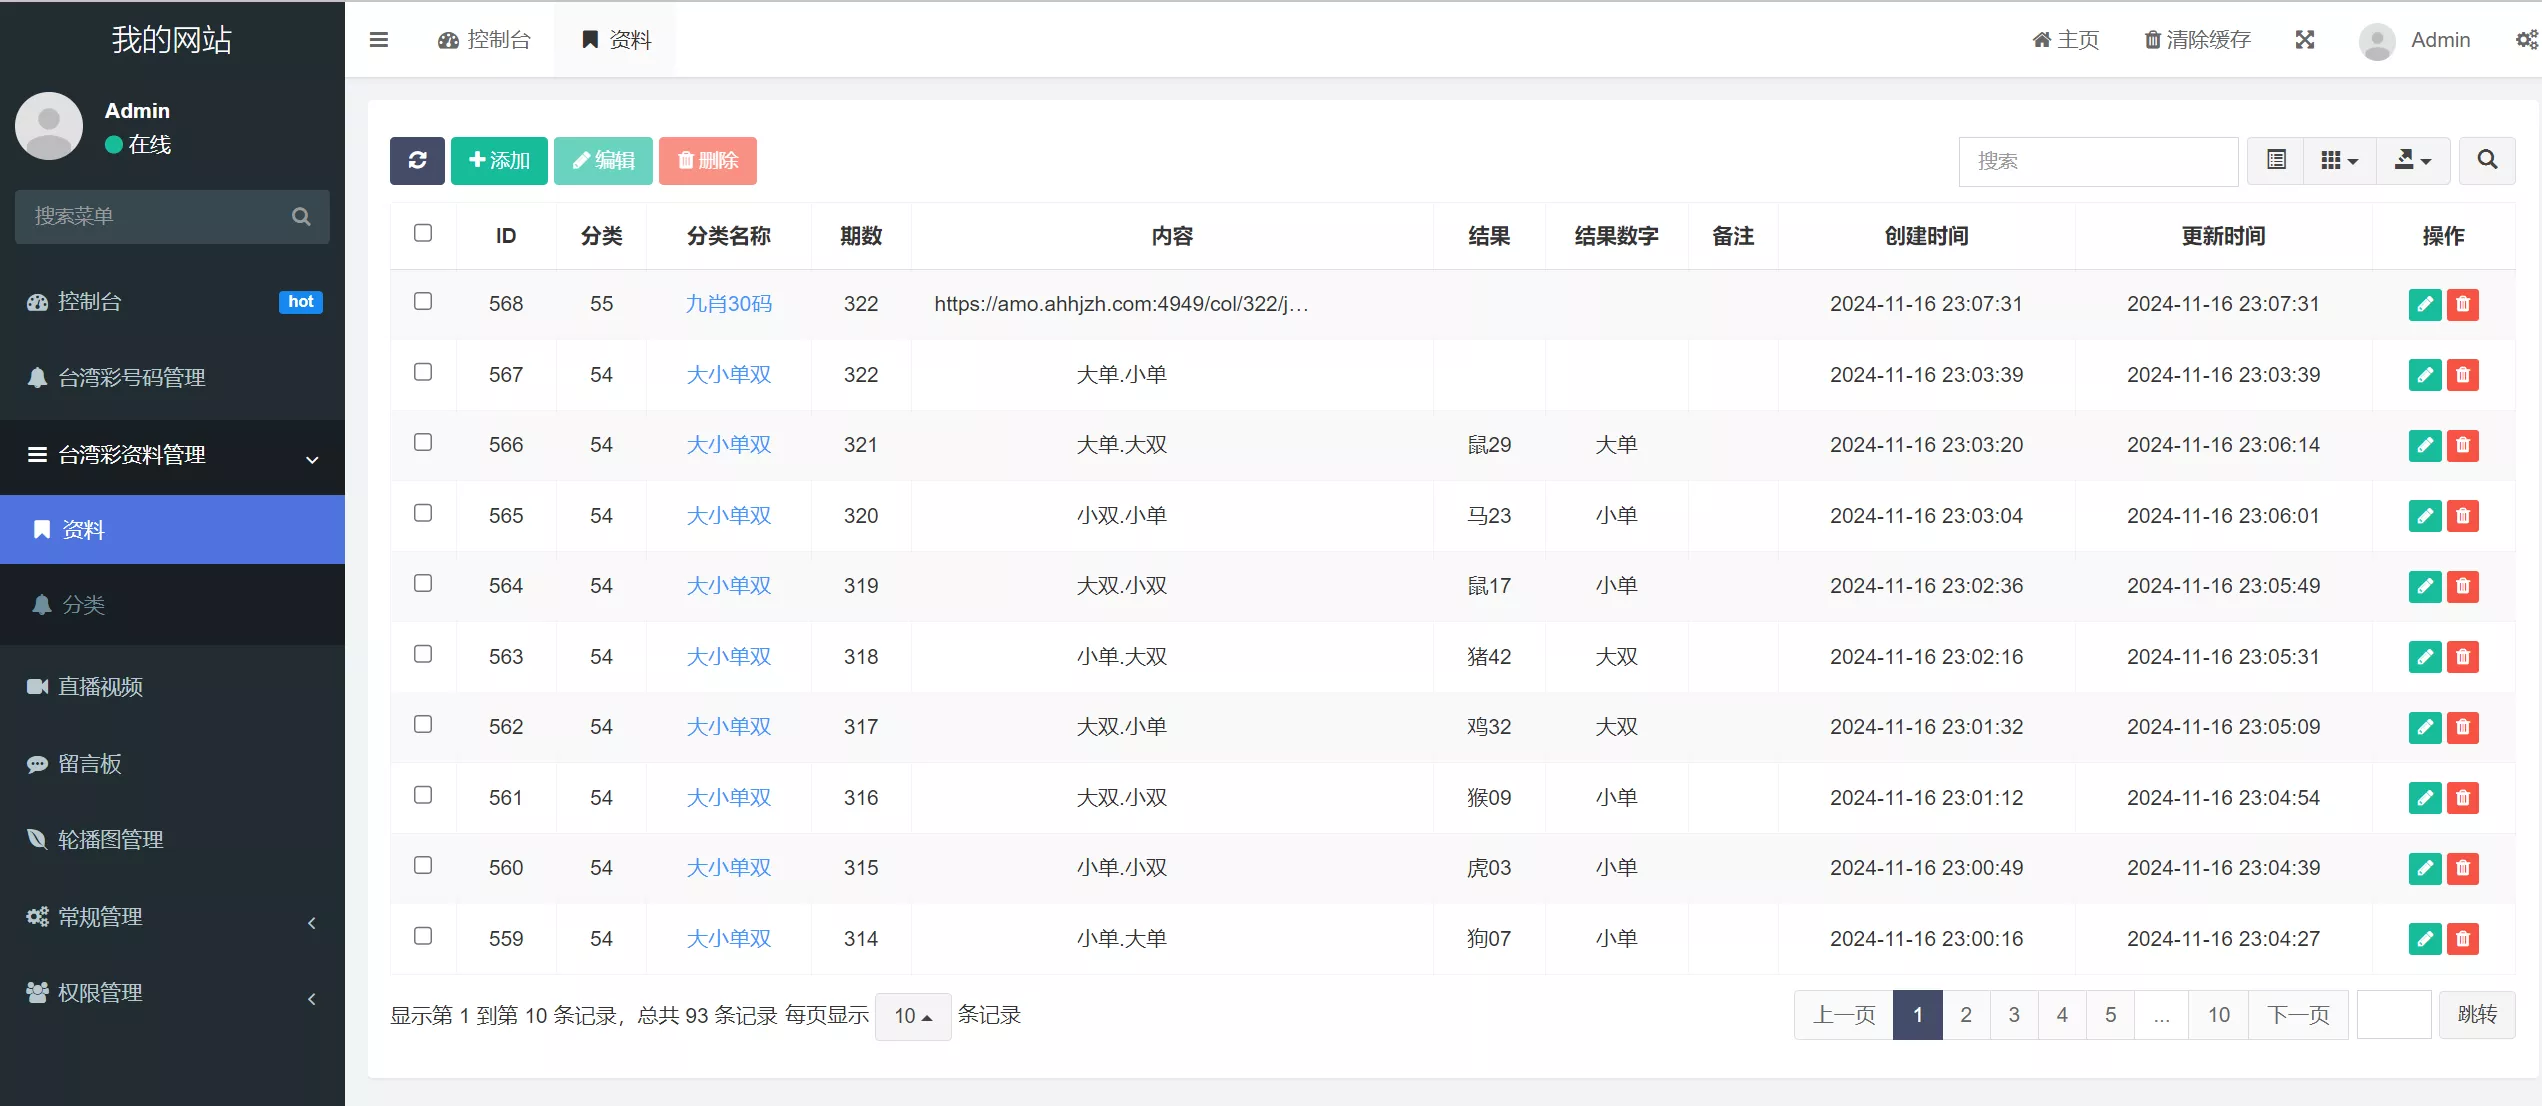Screen dimensions: 2542x1106
Task: Click the refresh records icon
Action: click(417, 160)
